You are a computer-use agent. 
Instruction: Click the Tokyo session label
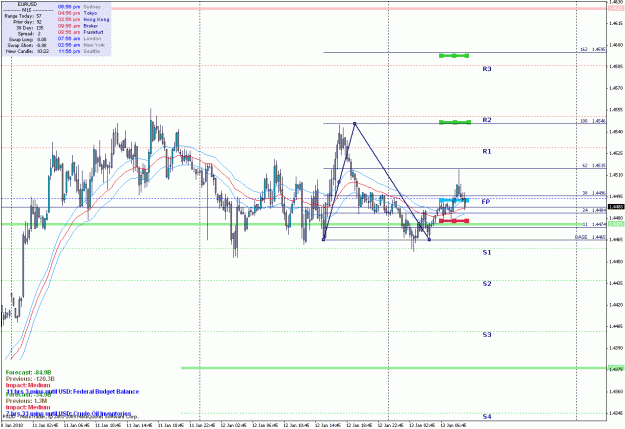pos(90,13)
